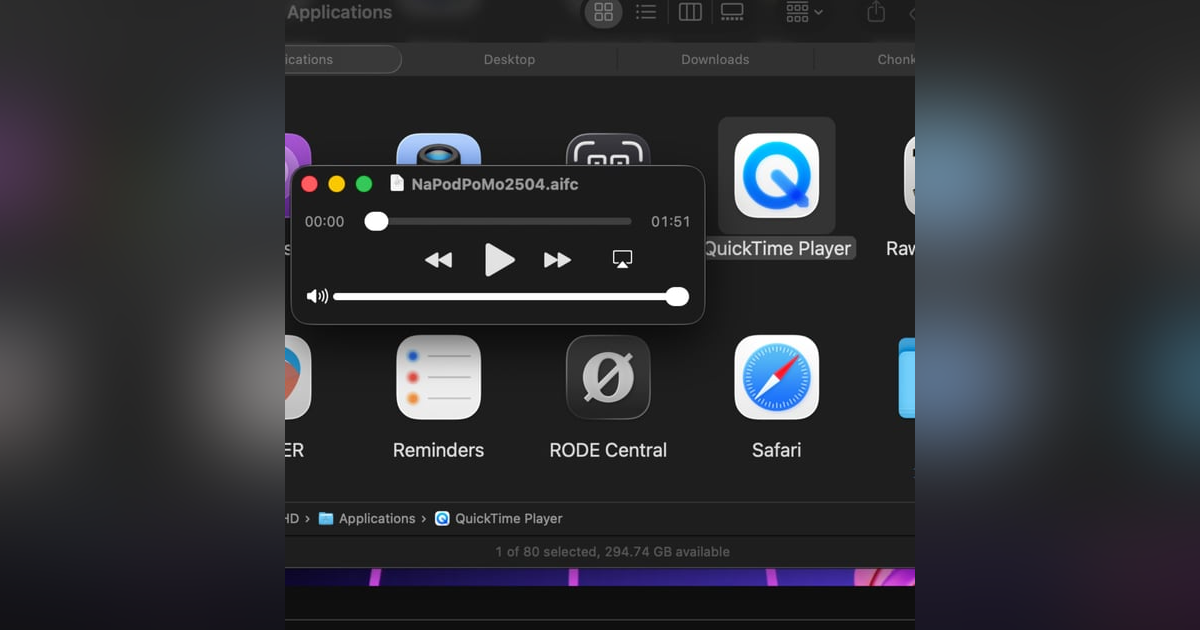Screen dimensions: 1200x630
Task: Click the volume slider track
Action: point(500,296)
